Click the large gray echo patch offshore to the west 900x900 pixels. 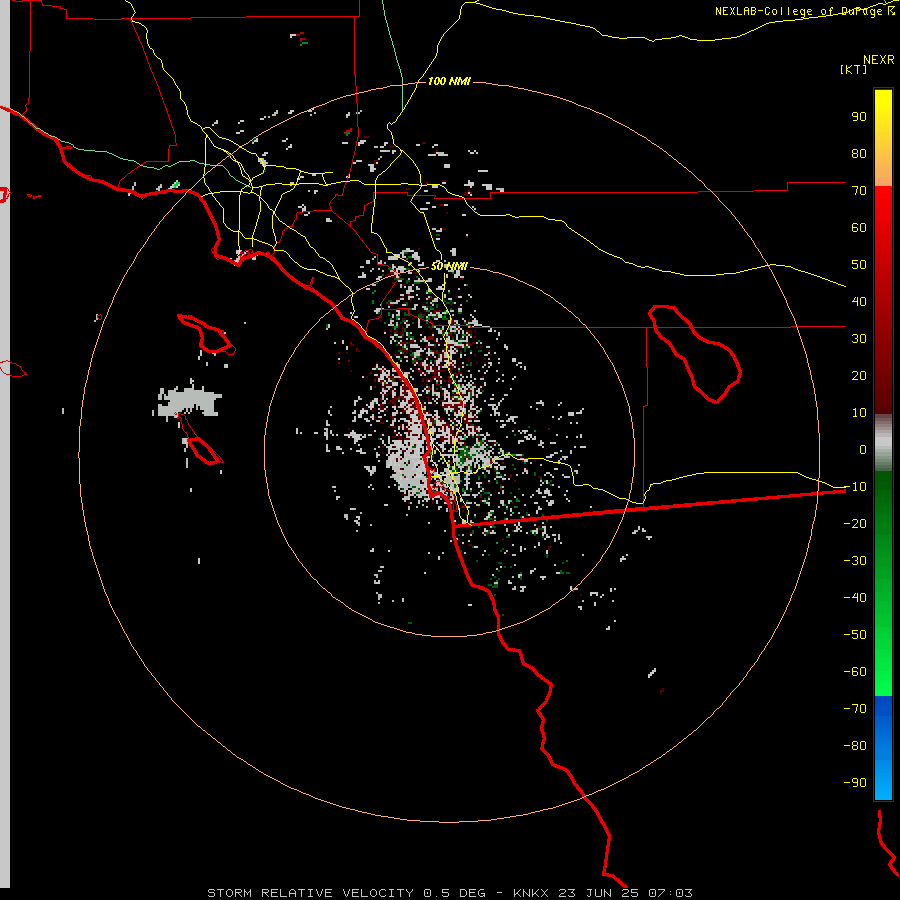[x=188, y=402]
